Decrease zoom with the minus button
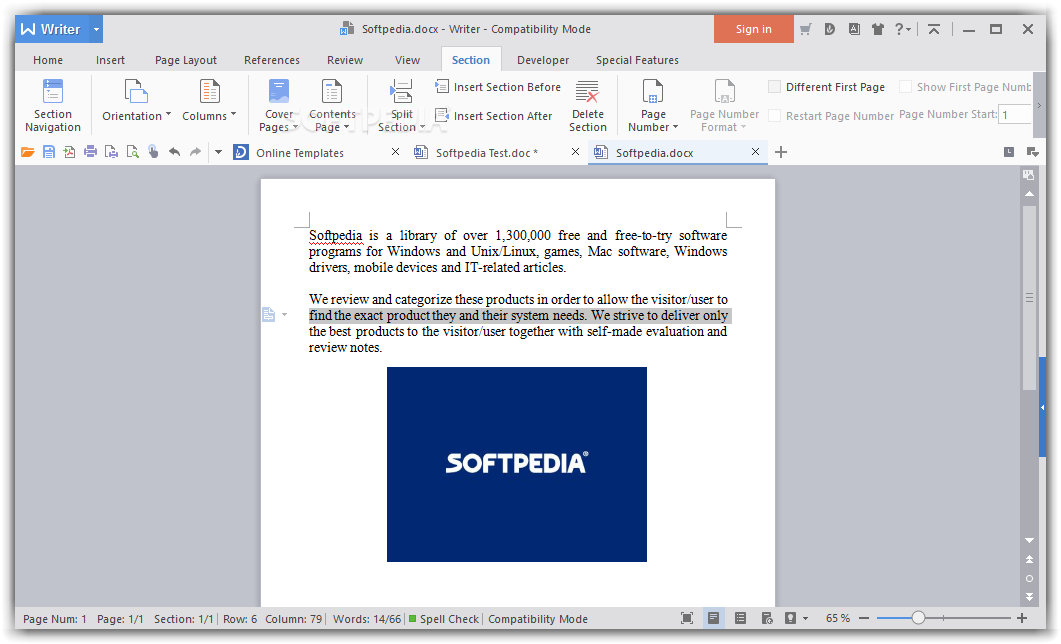 [x=864, y=618]
